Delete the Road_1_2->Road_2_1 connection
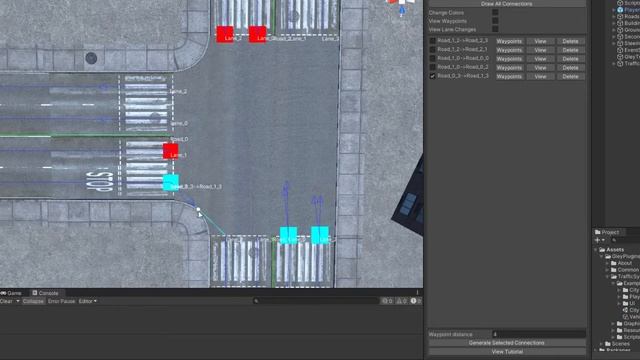 click(x=570, y=50)
